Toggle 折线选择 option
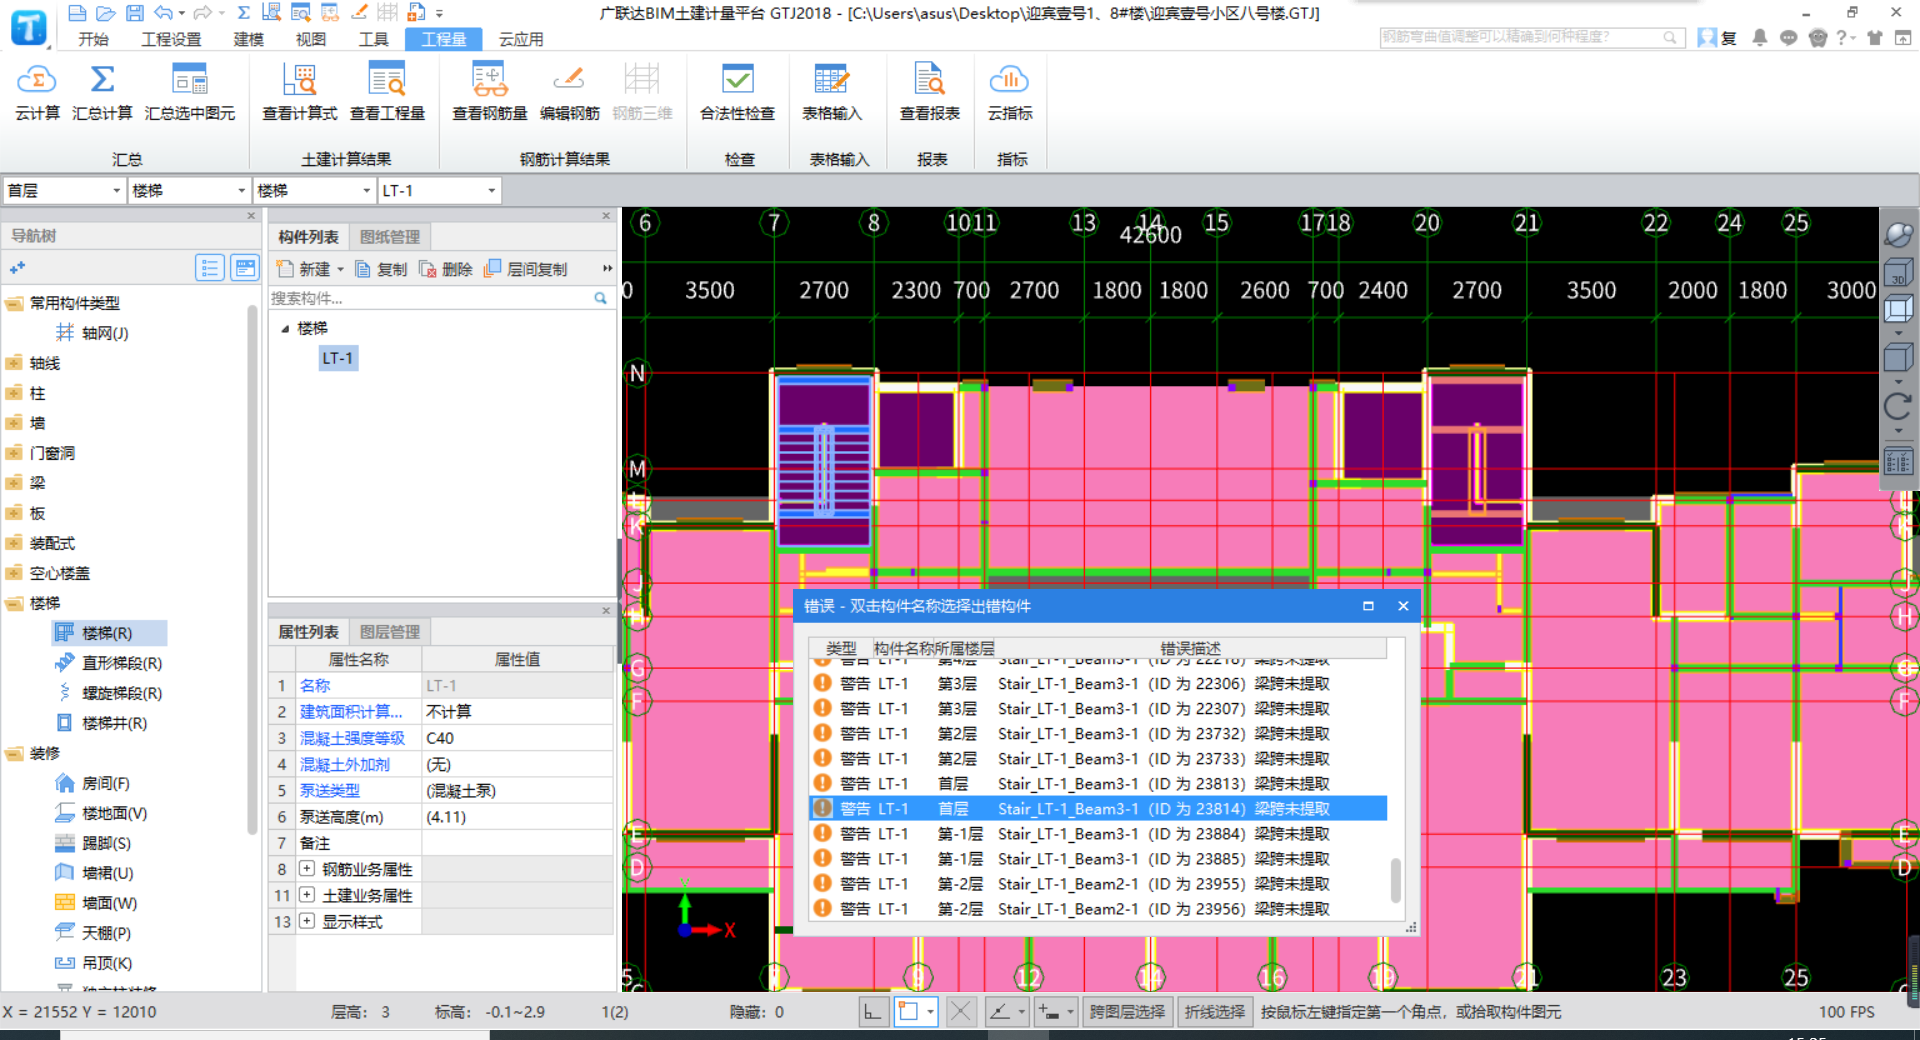The image size is (1920, 1040). point(1215,1012)
